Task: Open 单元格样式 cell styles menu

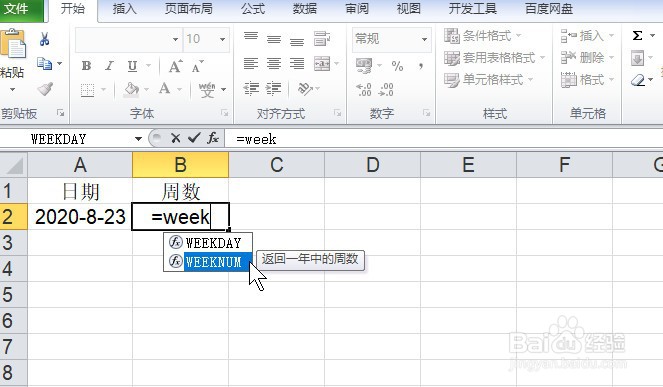Action: click(488, 80)
